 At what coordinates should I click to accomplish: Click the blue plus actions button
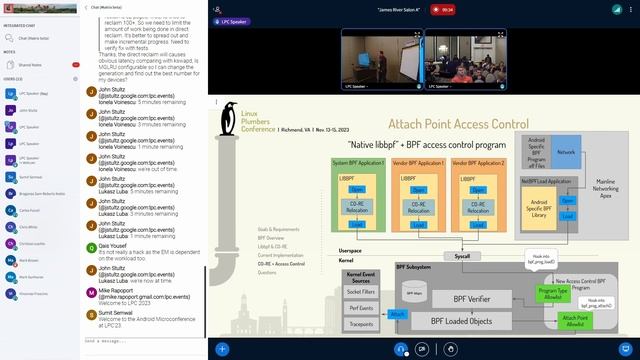[x=222, y=349]
